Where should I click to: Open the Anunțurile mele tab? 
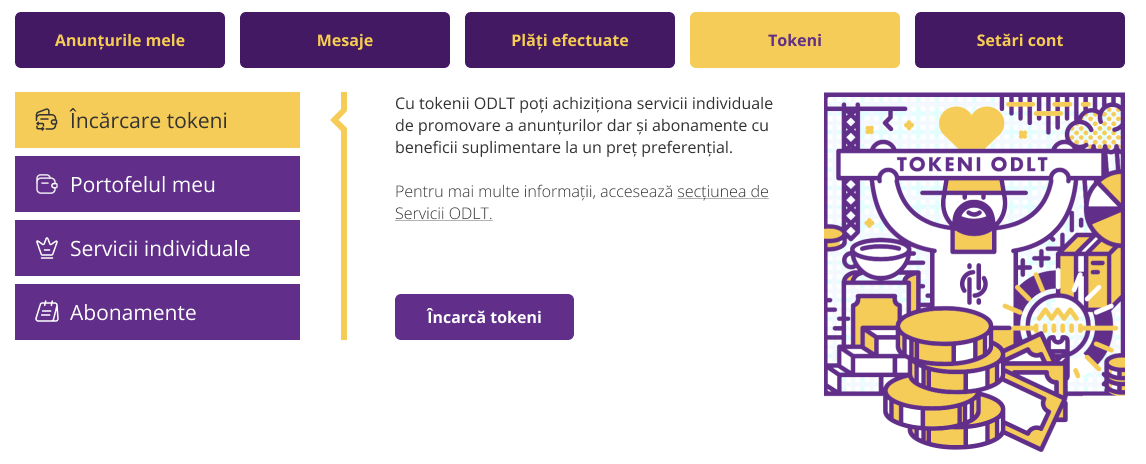coord(120,40)
